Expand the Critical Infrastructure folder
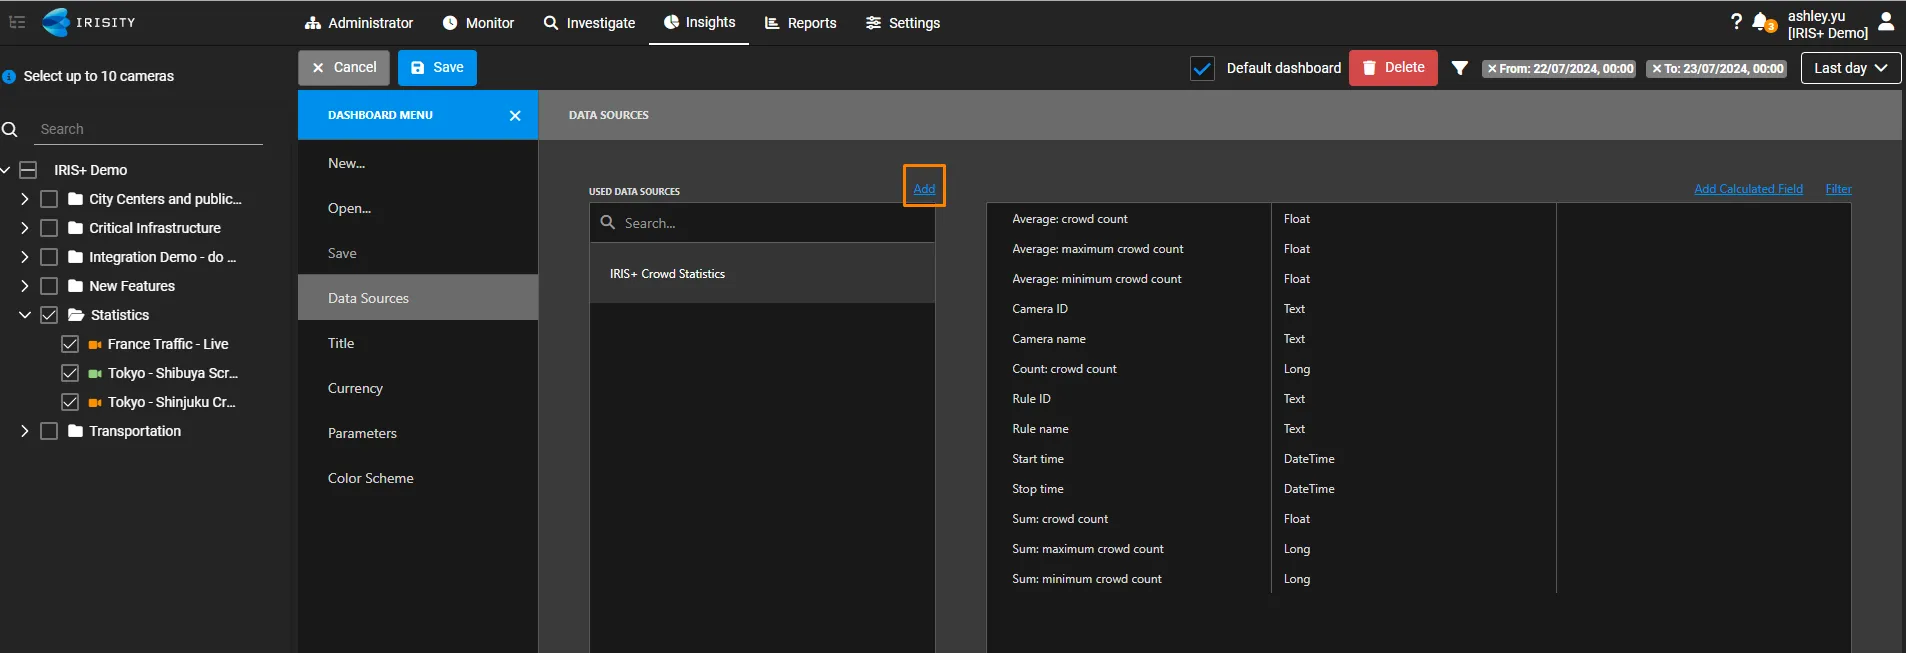The width and height of the screenshot is (1906, 653). [25, 228]
